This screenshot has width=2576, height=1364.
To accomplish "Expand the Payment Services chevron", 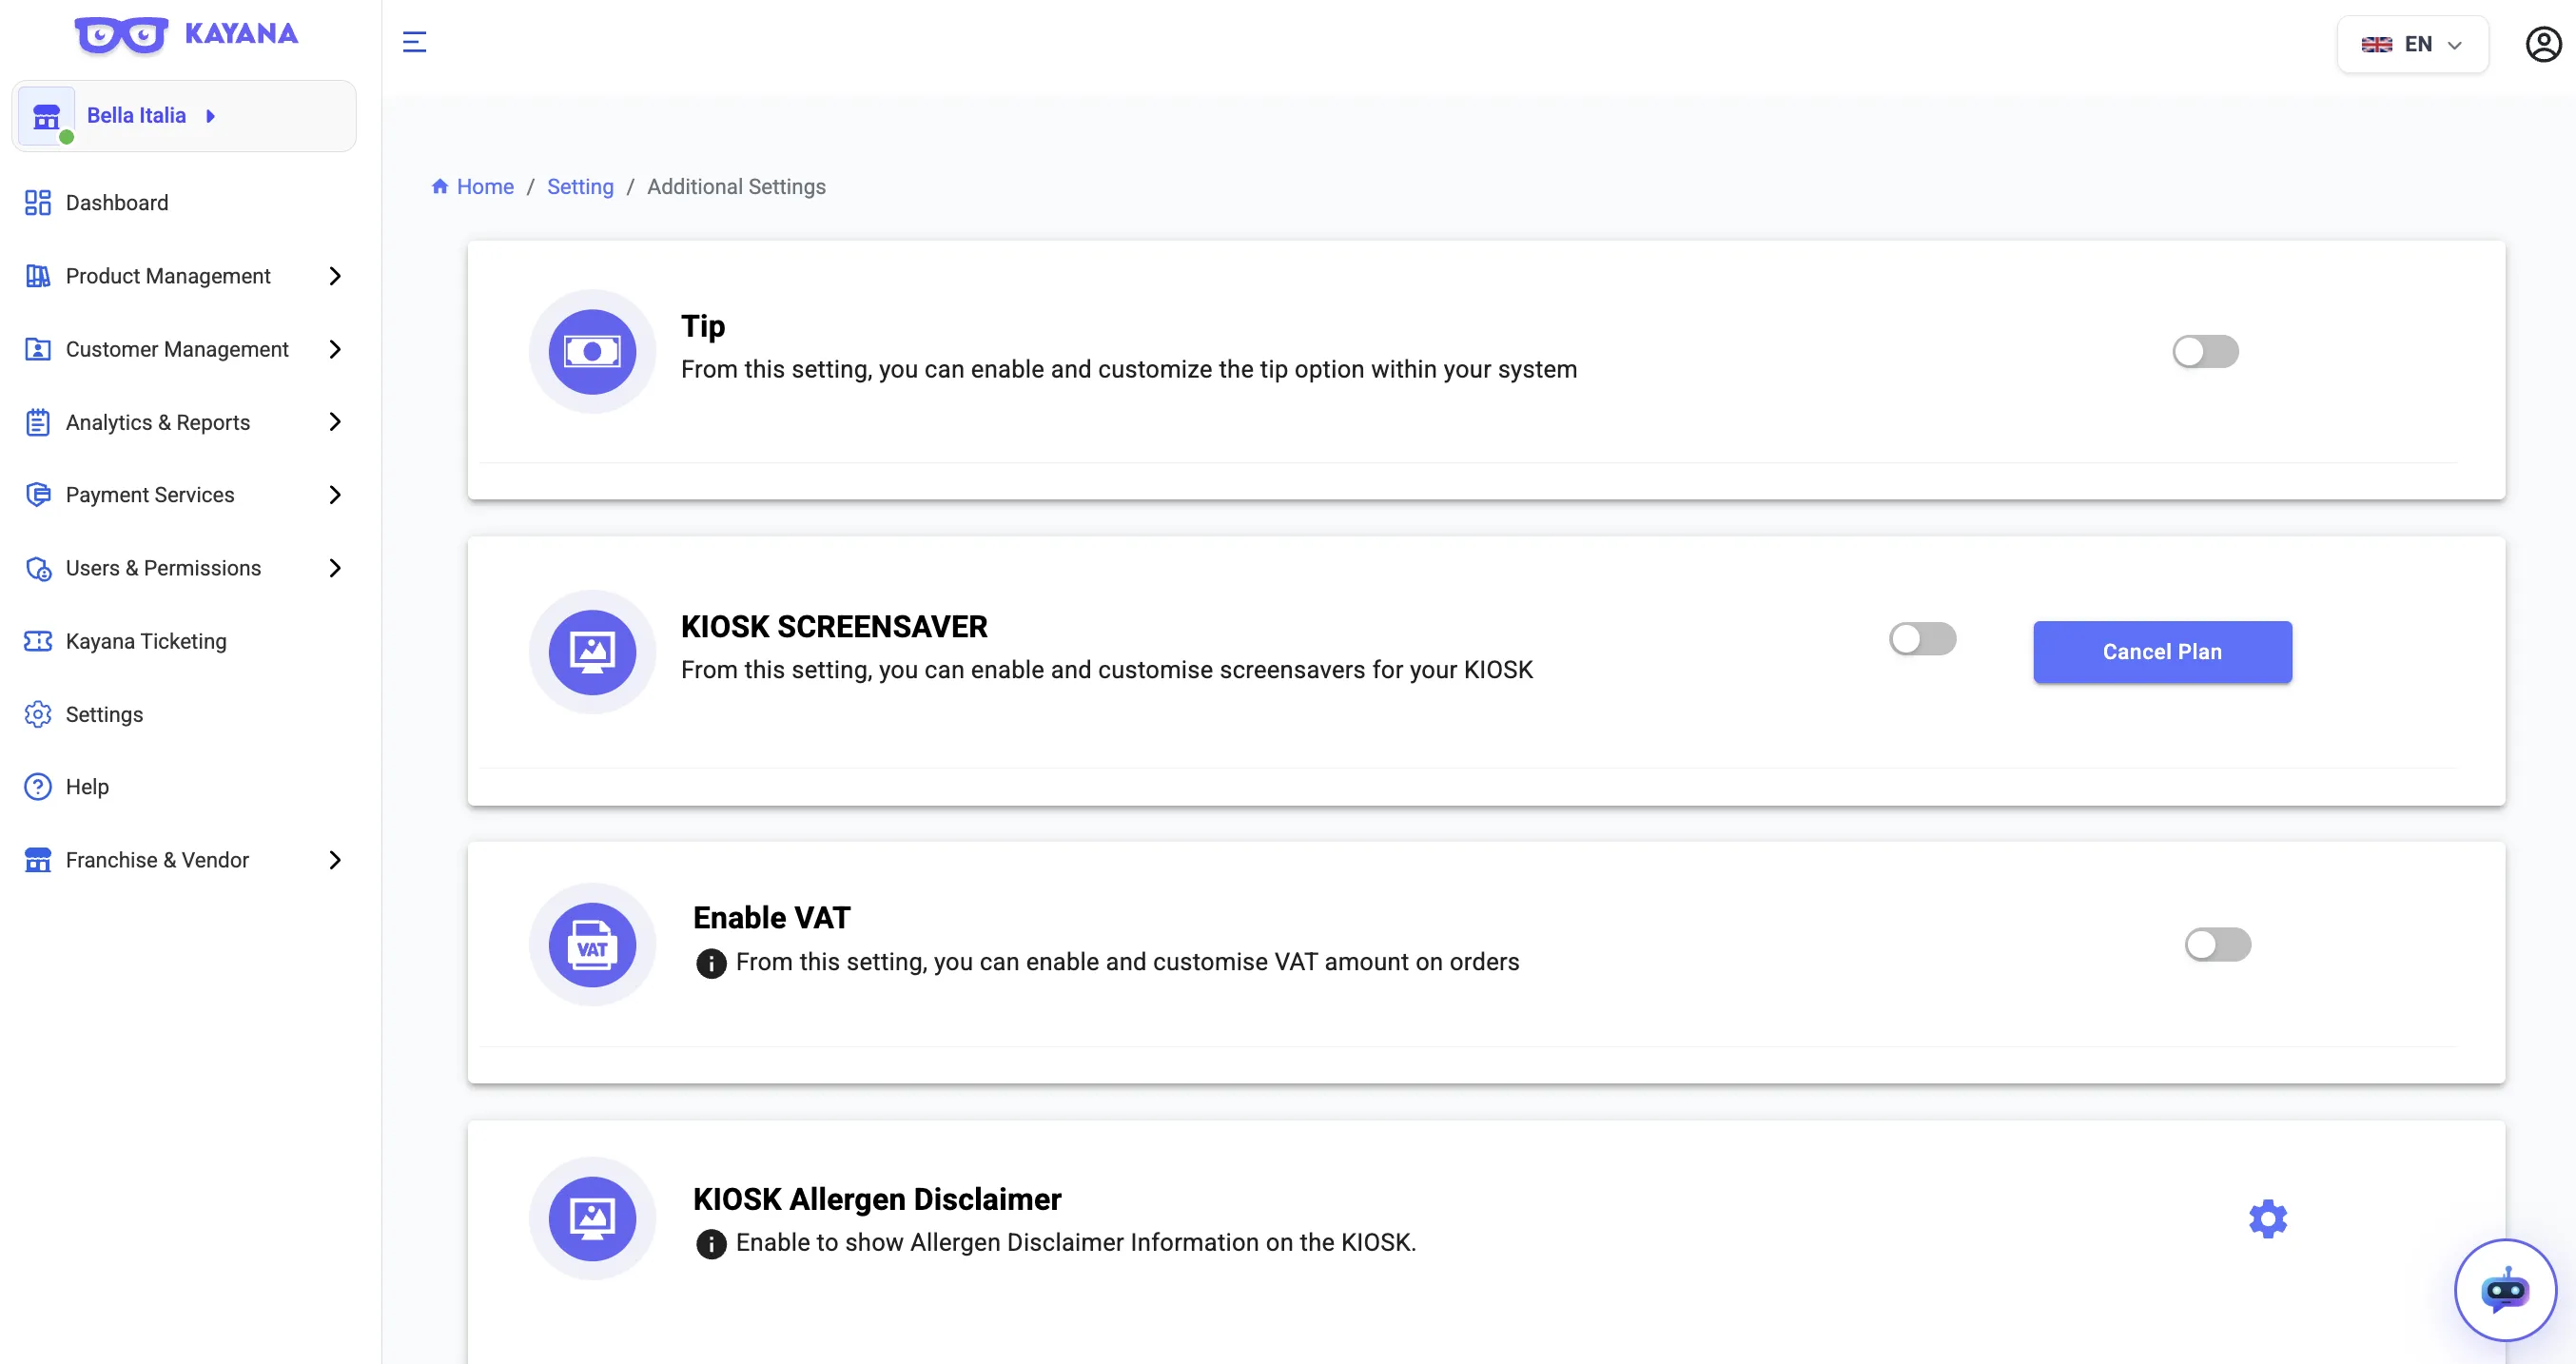I will [335, 495].
